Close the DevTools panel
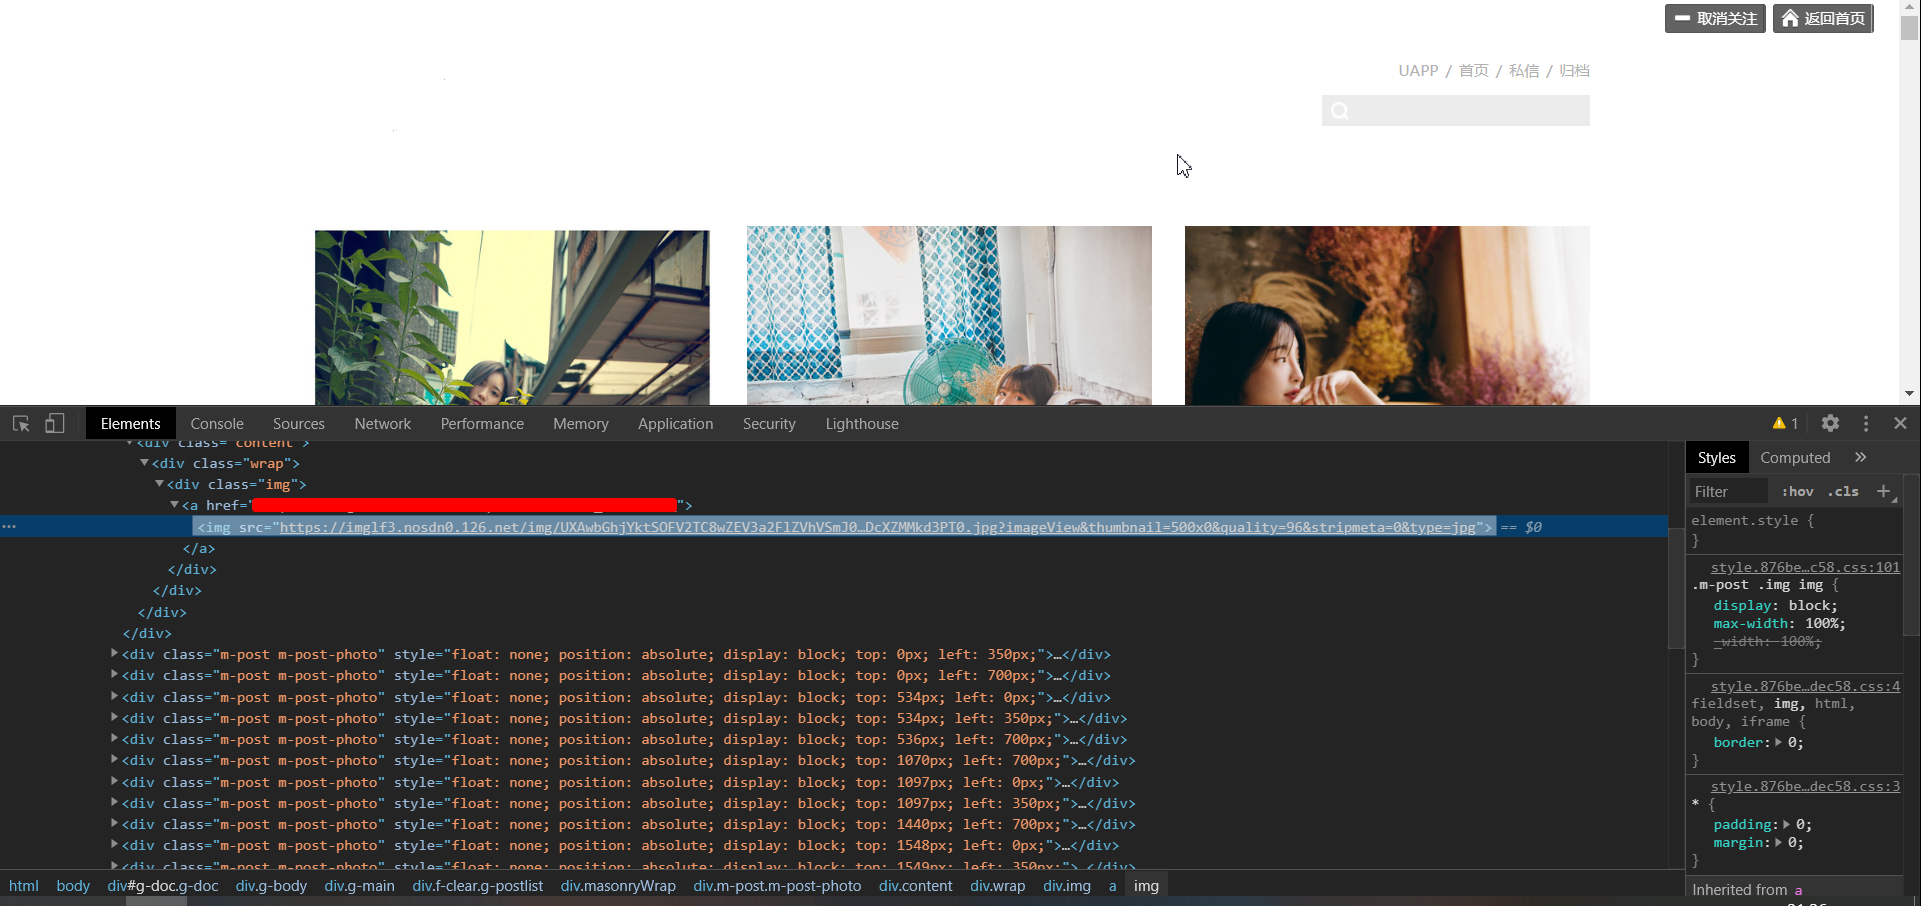The width and height of the screenshot is (1921, 906). 1901,423
